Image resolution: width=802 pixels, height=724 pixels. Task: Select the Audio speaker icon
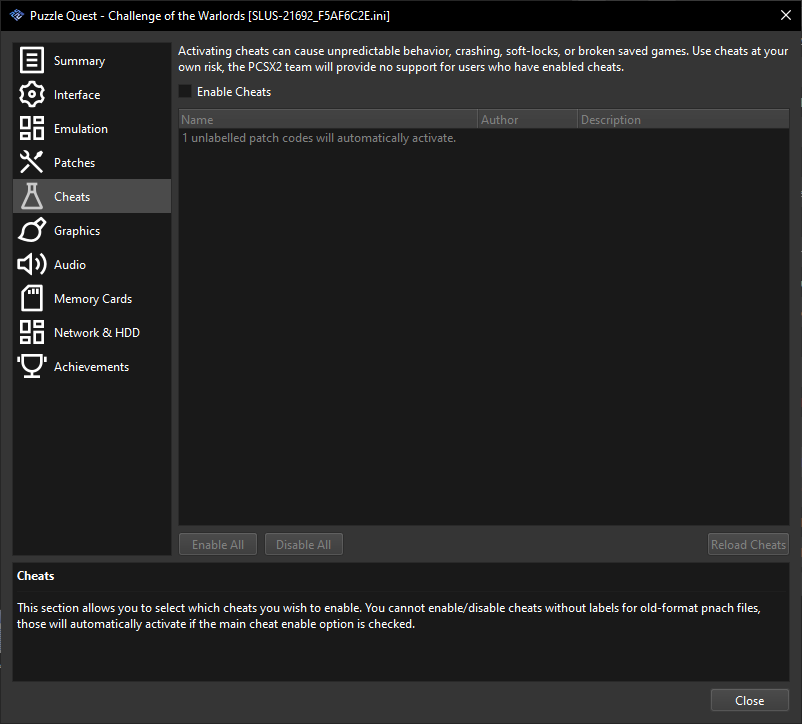(31, 264)
